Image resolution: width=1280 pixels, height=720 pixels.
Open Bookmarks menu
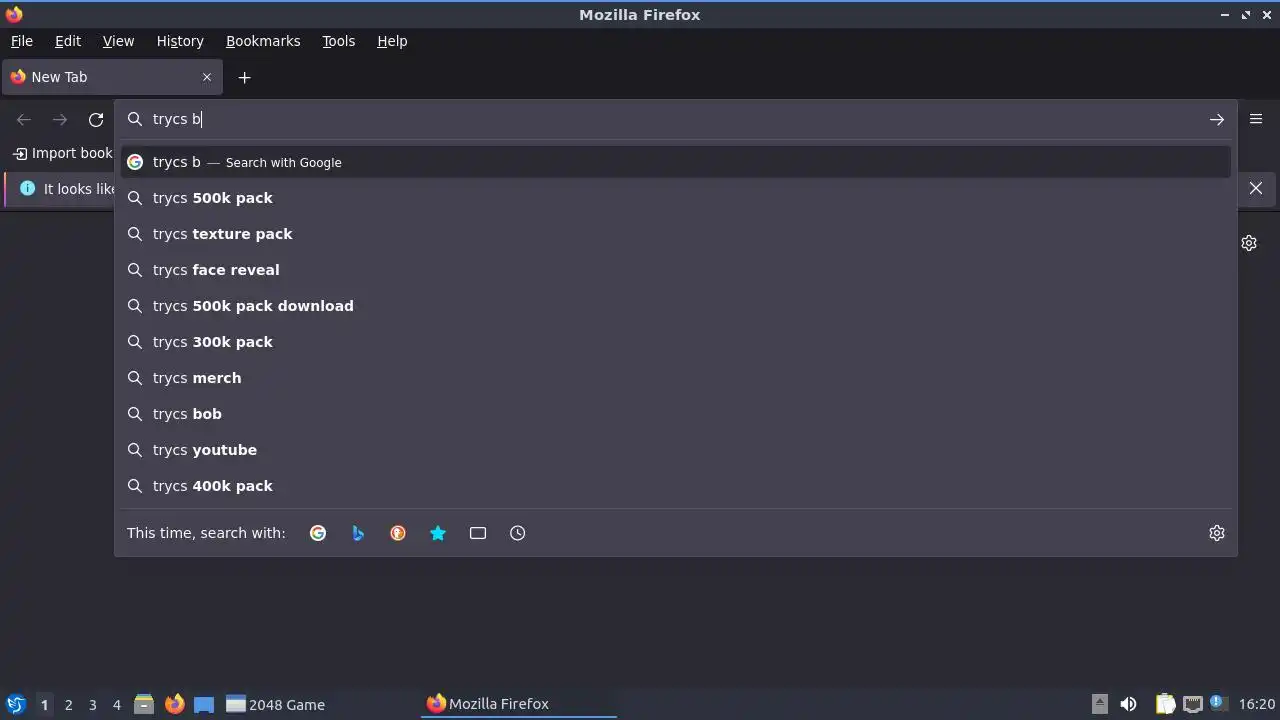click(263, 41)
